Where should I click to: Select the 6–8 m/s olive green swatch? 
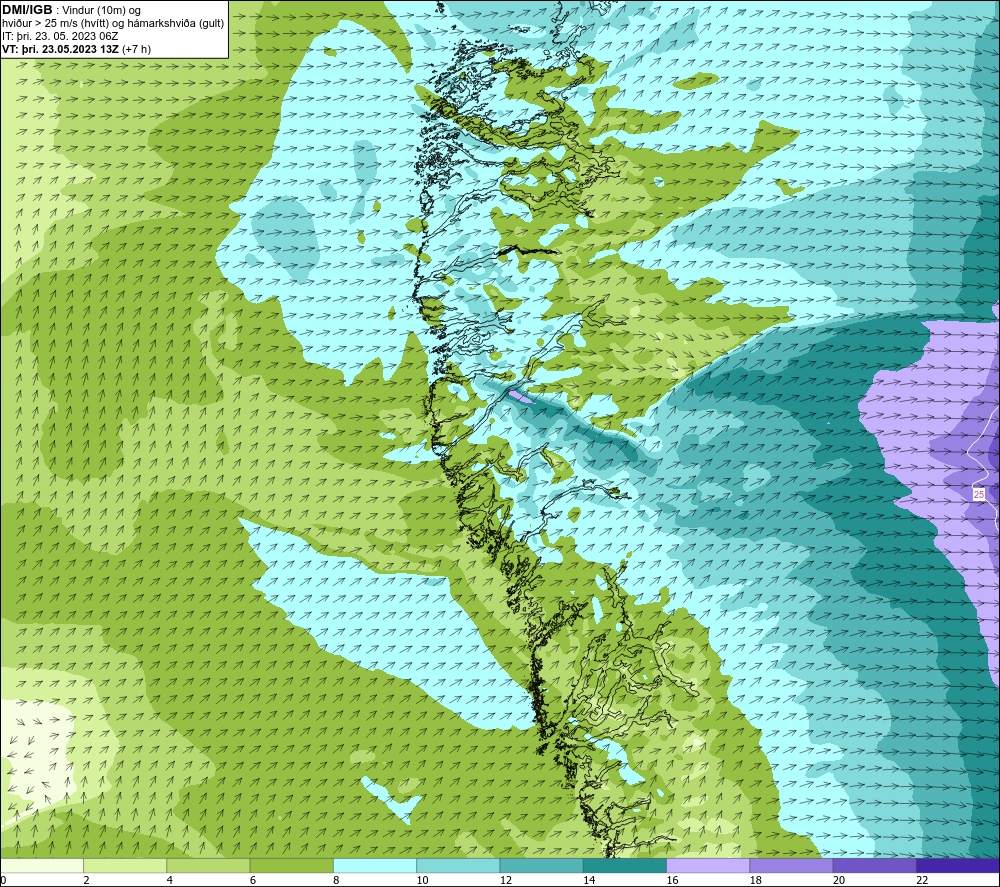pos(291,865)
